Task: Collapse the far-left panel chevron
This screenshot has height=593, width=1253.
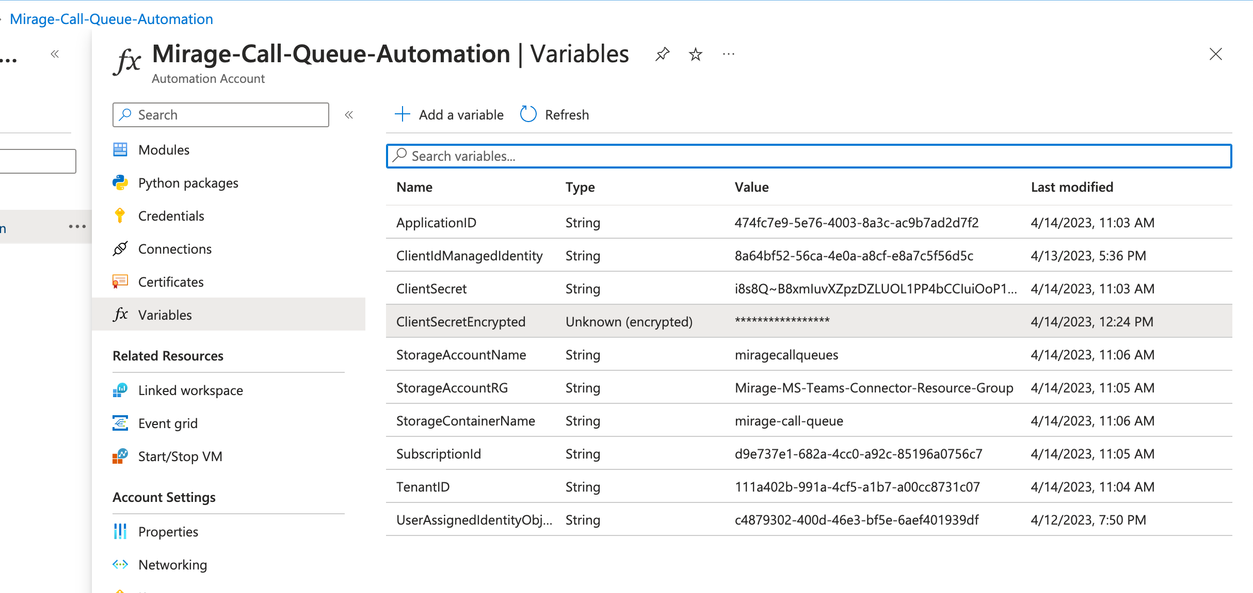Action: pos(55,54)
